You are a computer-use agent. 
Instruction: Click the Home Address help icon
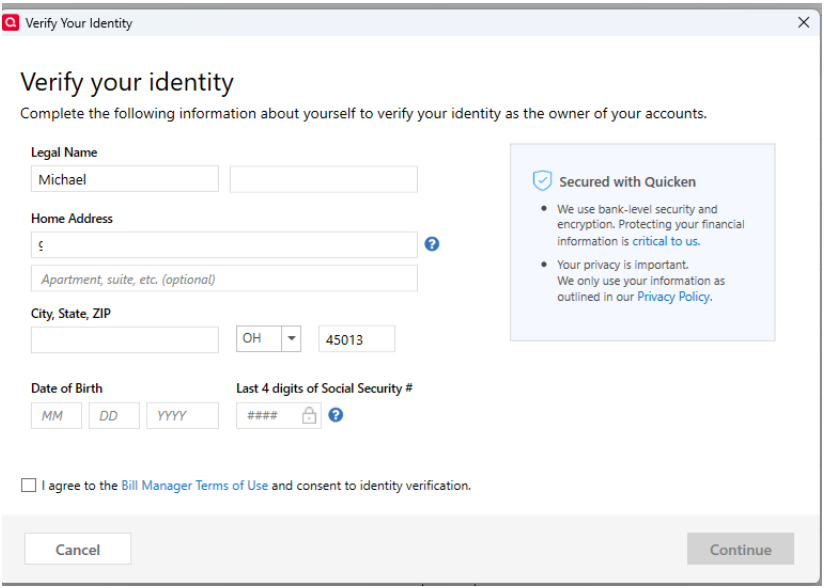[x=432, y=244]
